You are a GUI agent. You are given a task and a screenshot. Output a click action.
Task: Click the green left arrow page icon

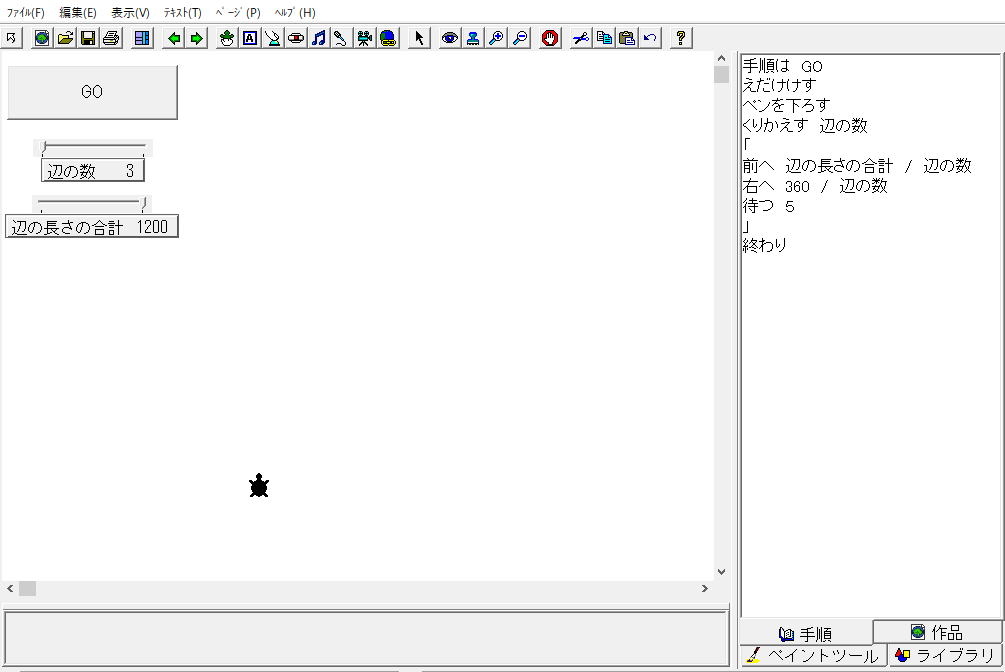tap(174, 38)
